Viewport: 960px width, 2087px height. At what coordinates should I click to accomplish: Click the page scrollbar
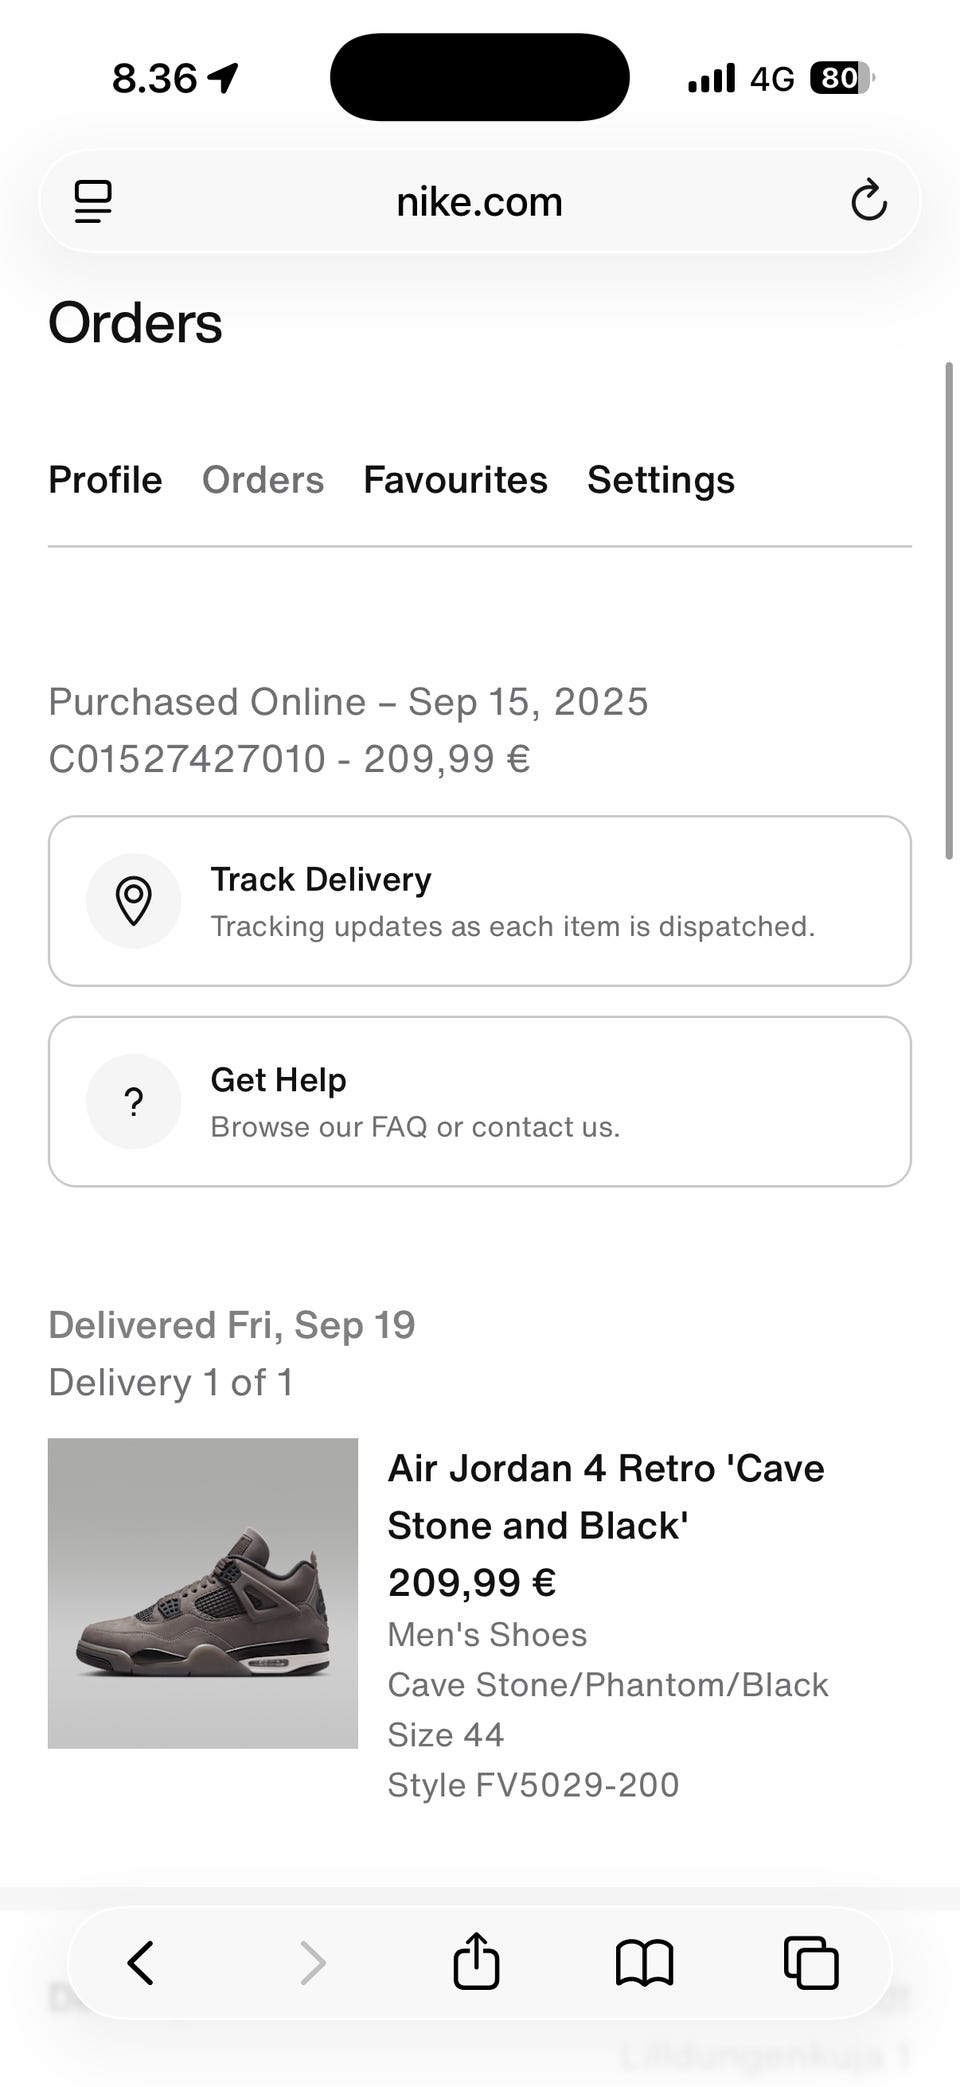pyautogui.click(x=949, y=610)
